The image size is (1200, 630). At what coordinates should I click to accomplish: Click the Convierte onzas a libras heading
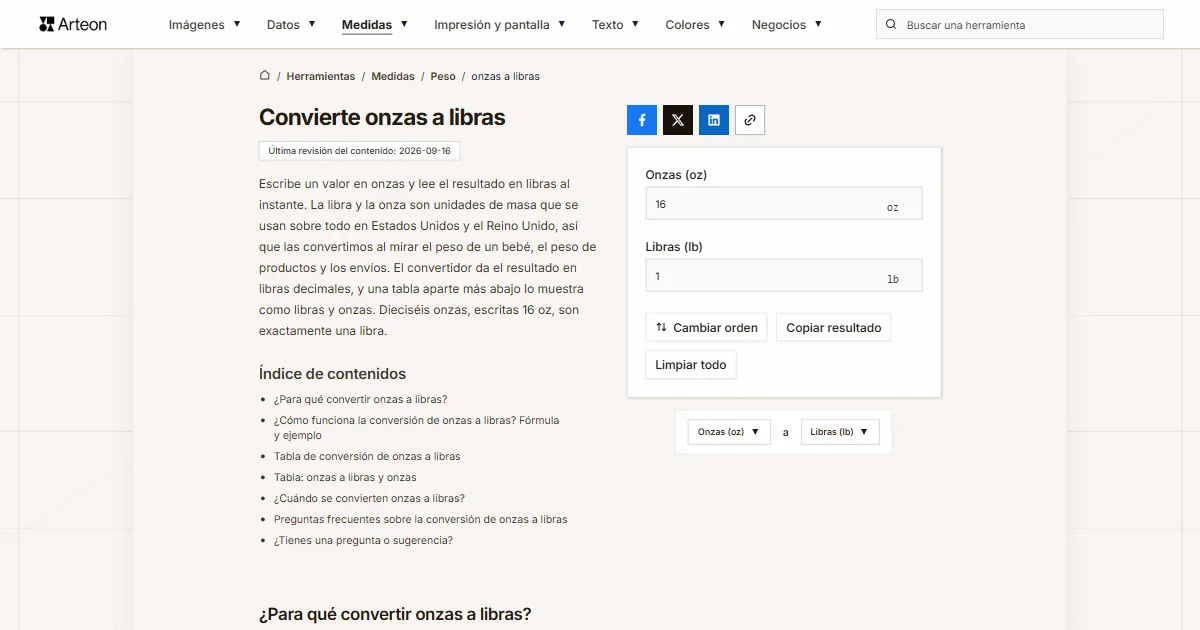382,117
